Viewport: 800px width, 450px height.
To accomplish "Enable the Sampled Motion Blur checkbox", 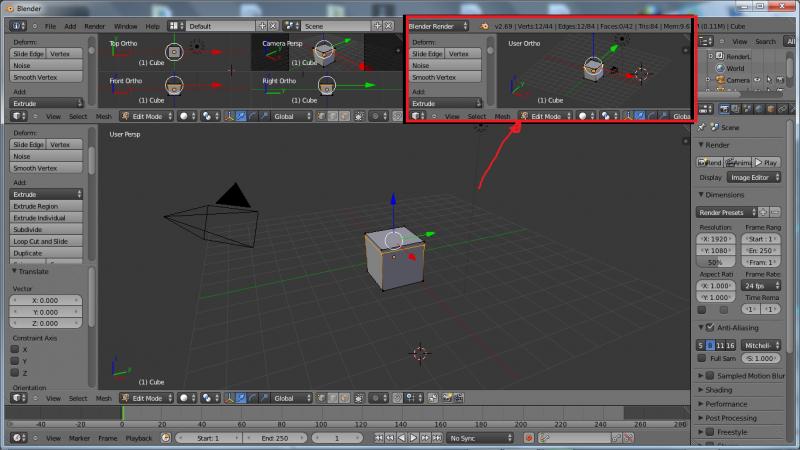I will pos(710,376).
